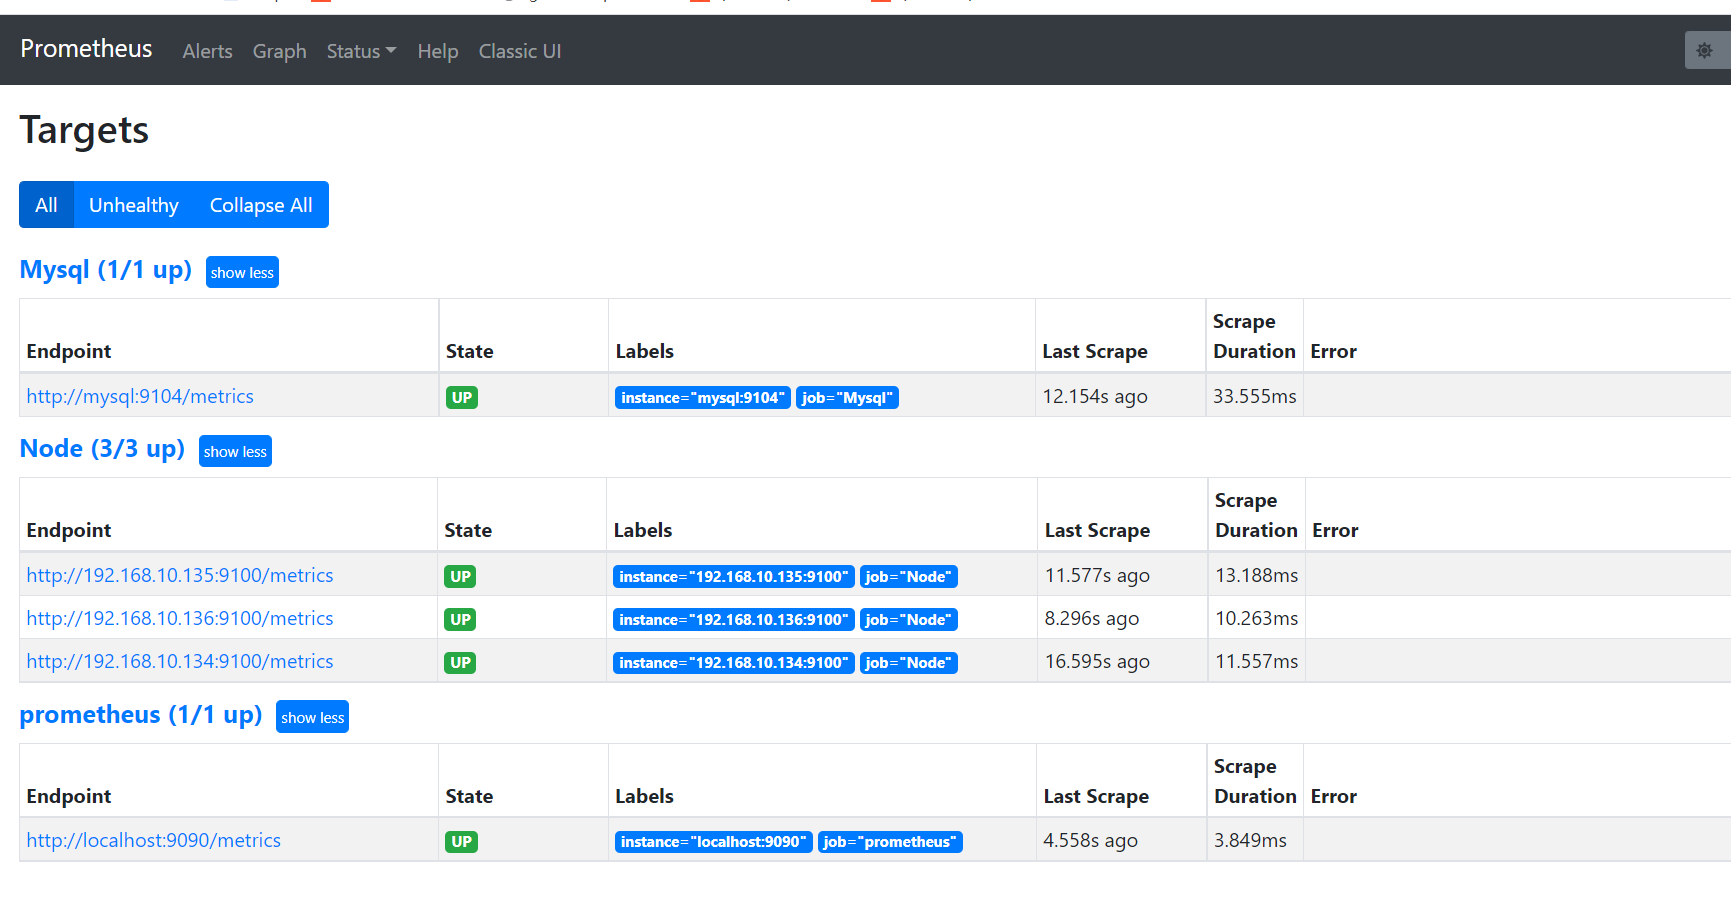The image size is (1731, 922).
Task: Open the Help page
Action: click(438, 51)
